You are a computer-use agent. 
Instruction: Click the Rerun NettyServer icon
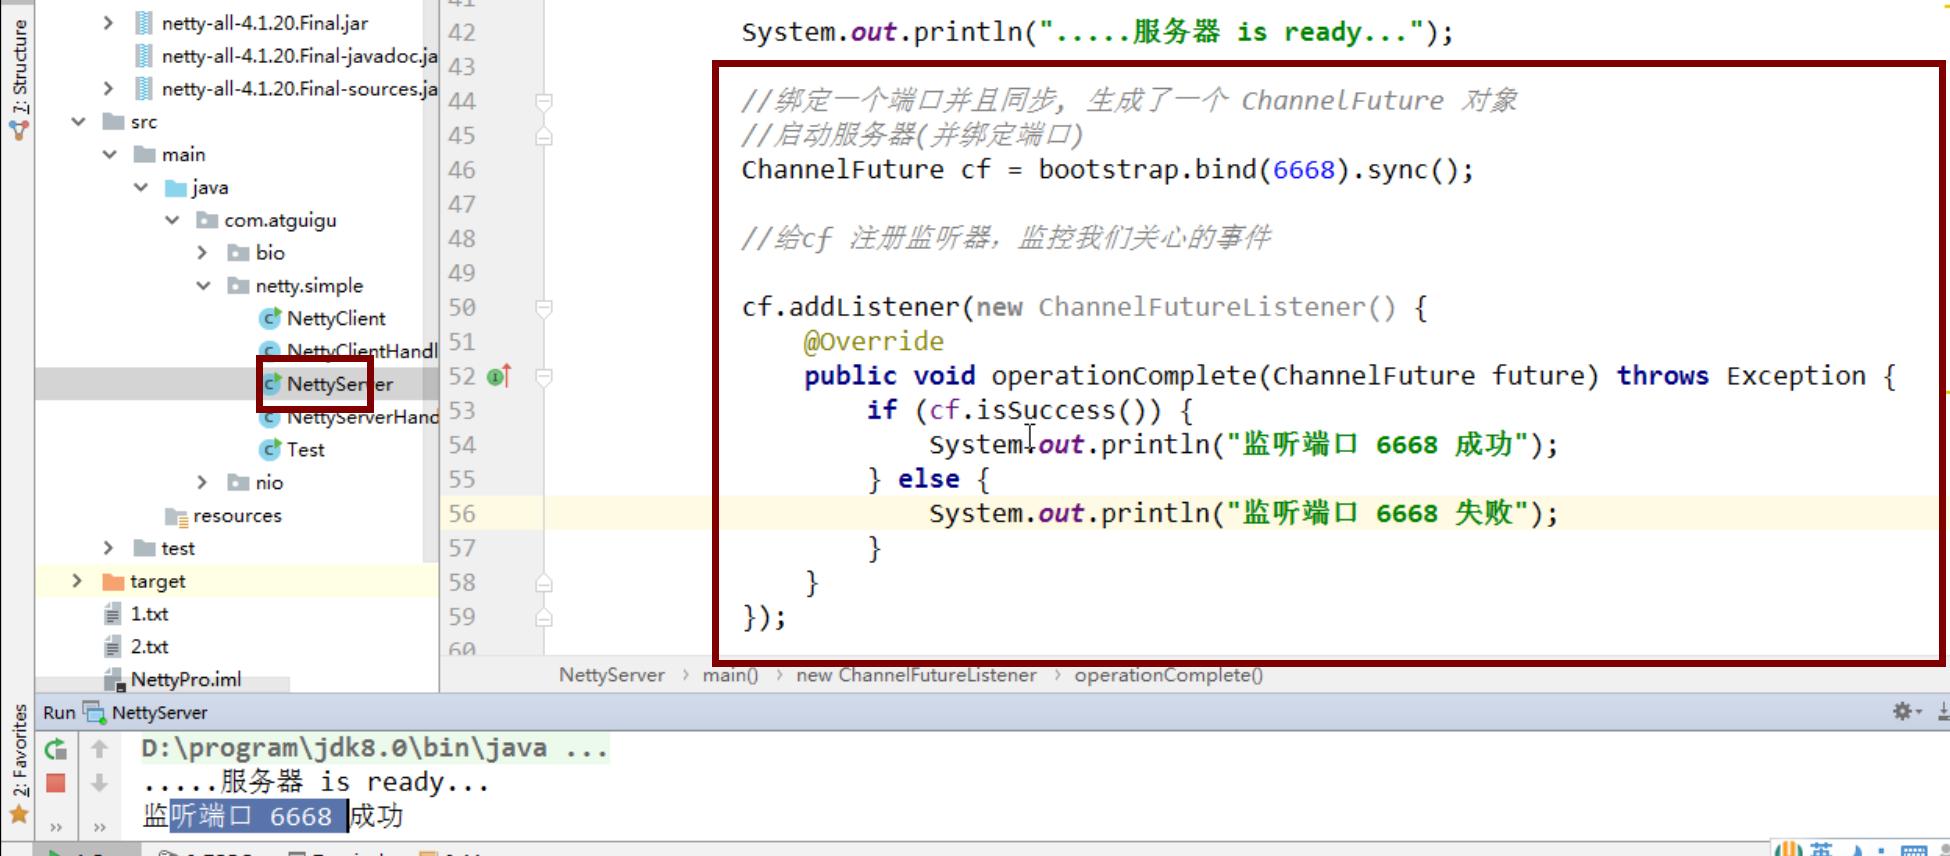coord(56,748)
